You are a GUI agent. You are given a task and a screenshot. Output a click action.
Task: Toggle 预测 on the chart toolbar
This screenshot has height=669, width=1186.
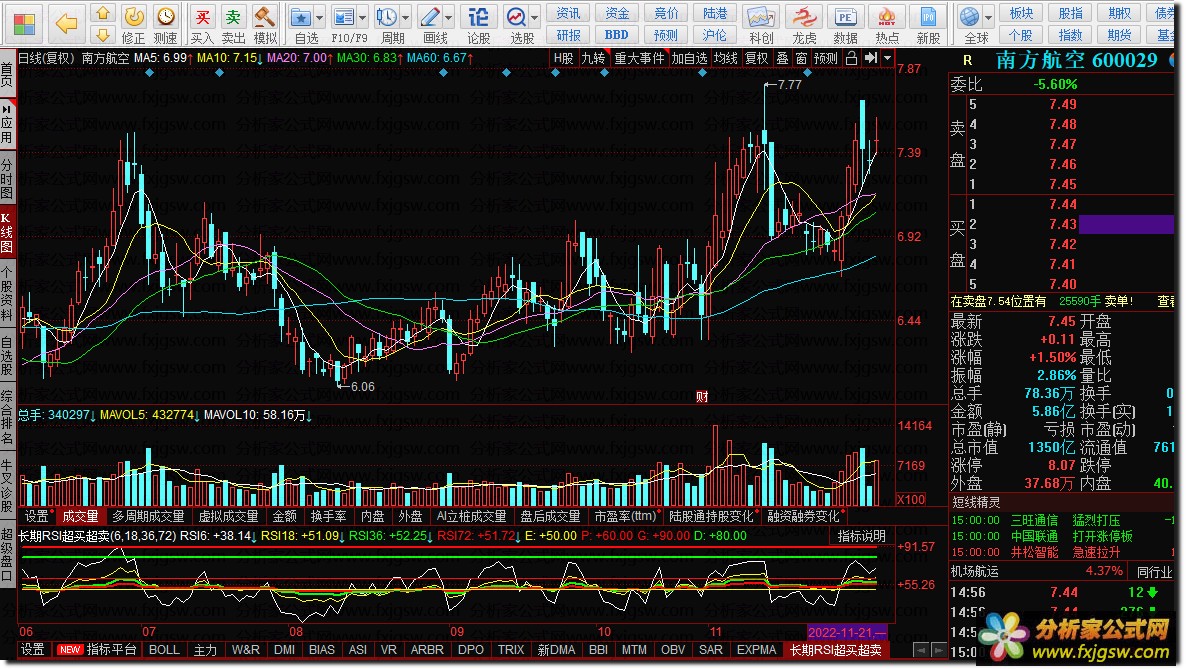tap(826, 58)
